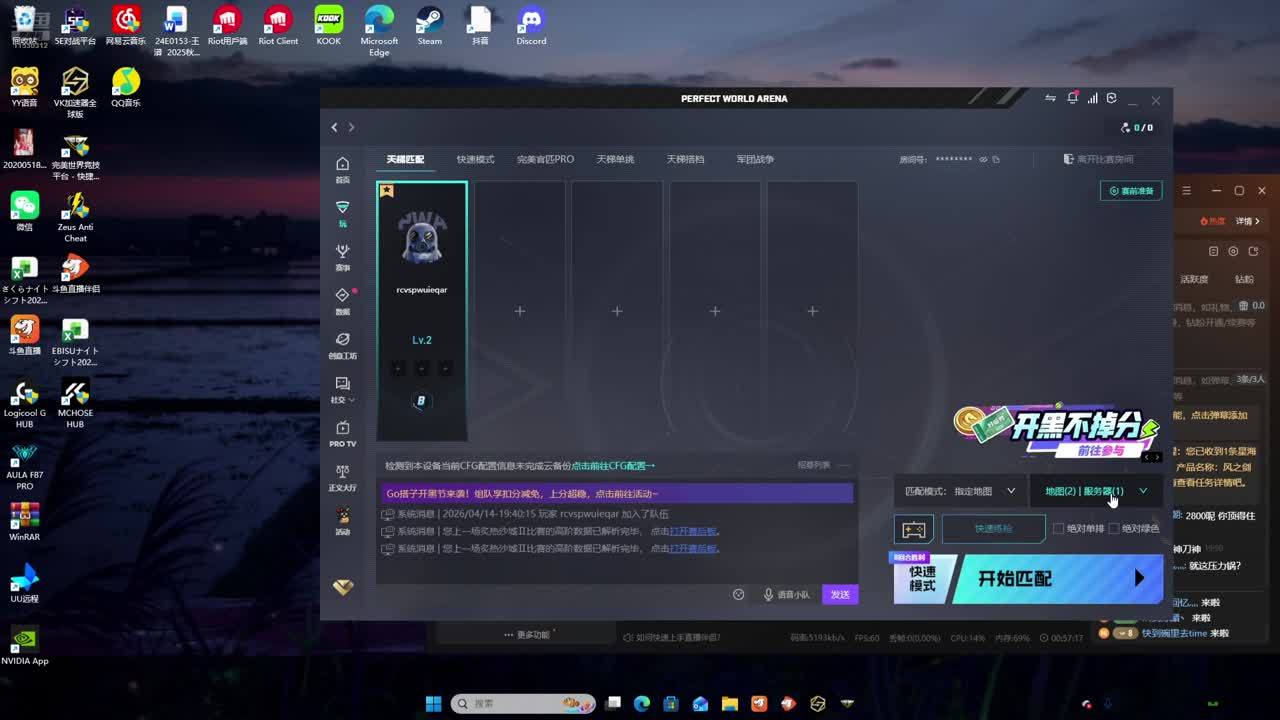
Task: Open the 微信 WeChat desktop shortcut
Action: pyautogui.click(x=24, y=212)
